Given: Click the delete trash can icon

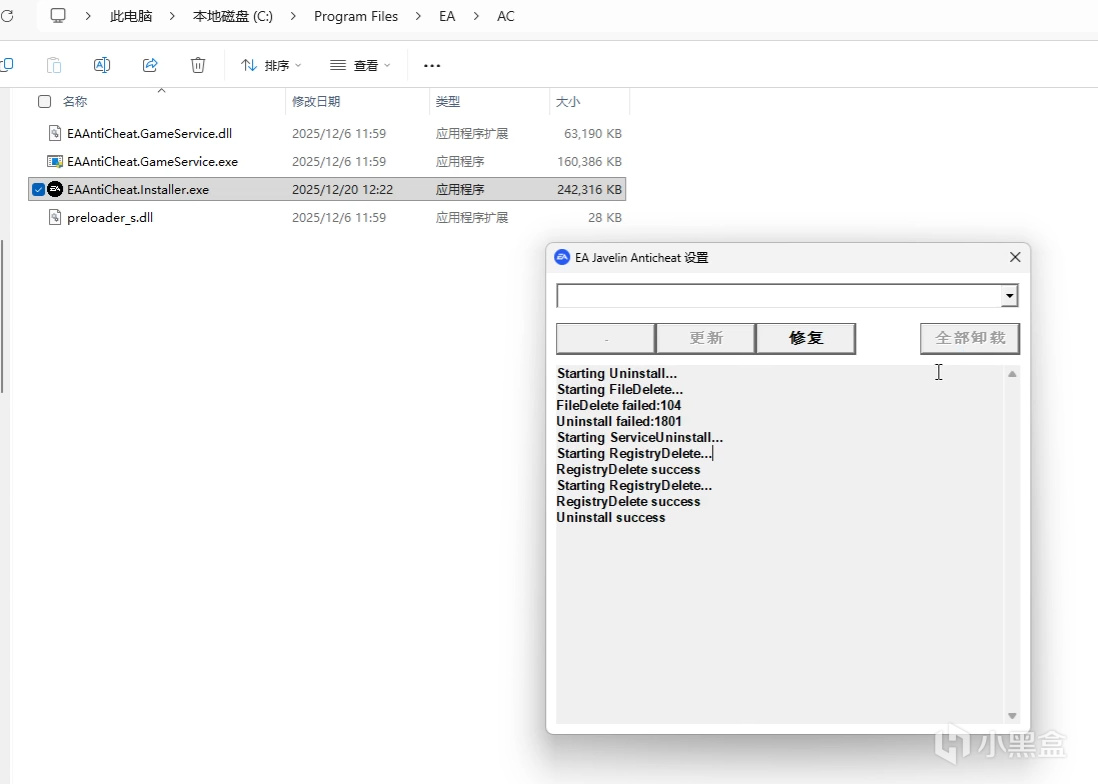Looking at the screenshot, I should click(198, 65).
